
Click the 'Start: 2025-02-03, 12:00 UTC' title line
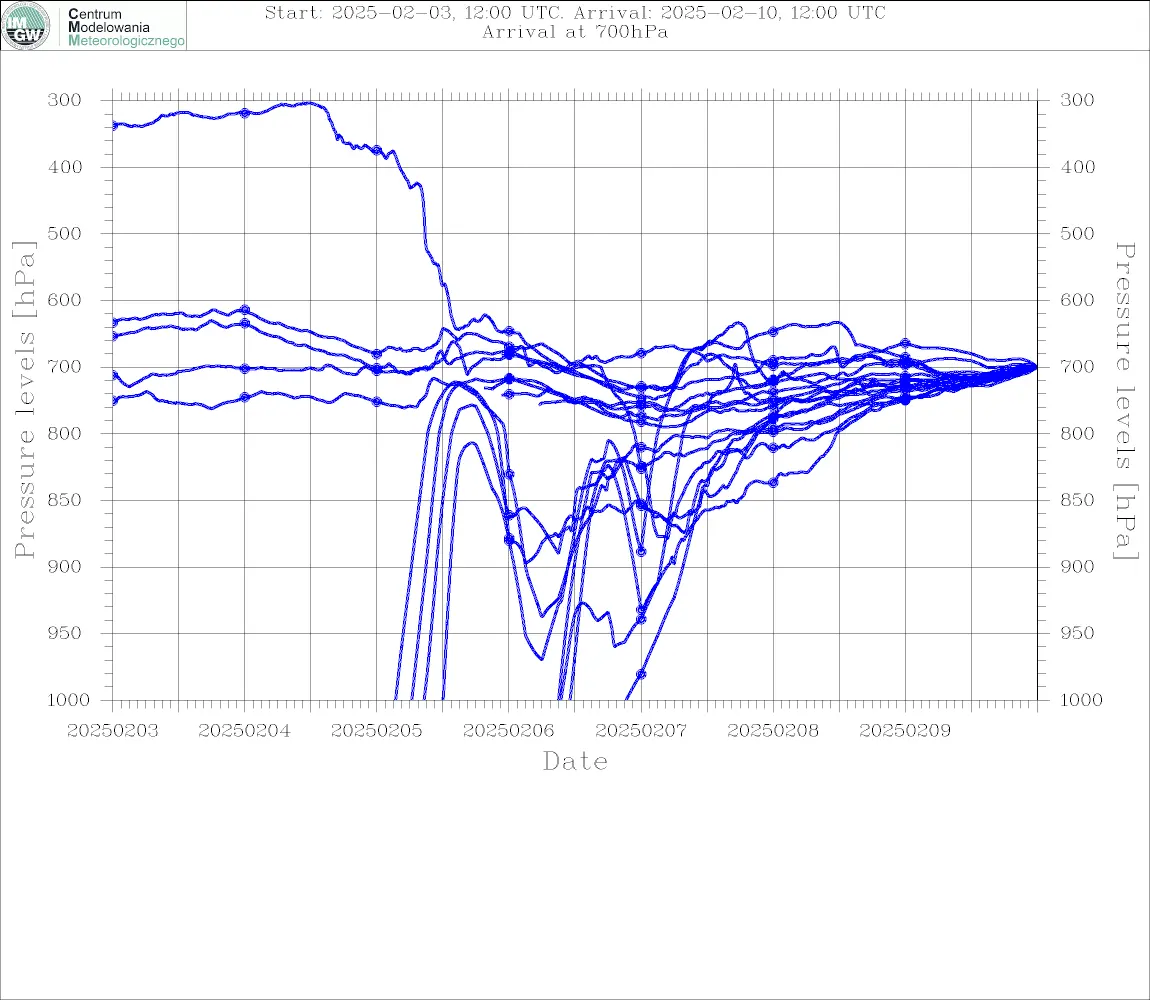tap(575, 12)
